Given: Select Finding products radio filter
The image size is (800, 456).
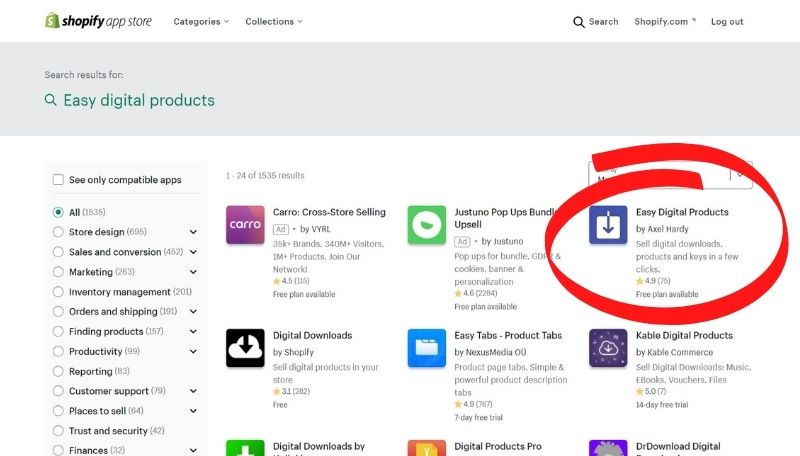Looking at the screenshot, I should [x=58, y=331].
